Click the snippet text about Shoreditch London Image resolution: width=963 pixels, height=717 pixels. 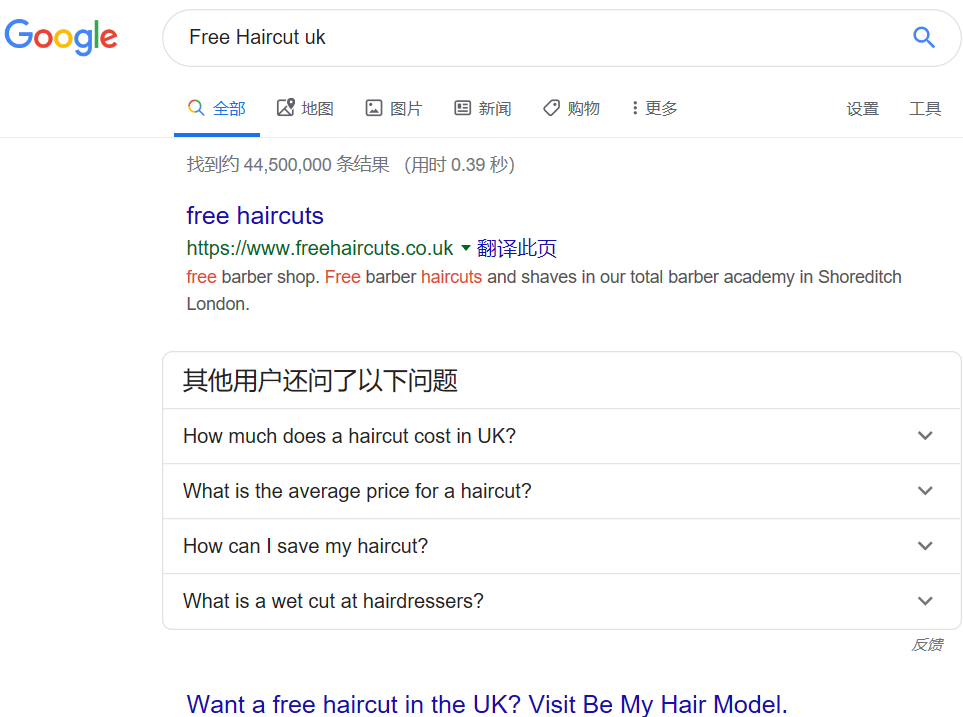pyautogui.click(x=544, y=290)
